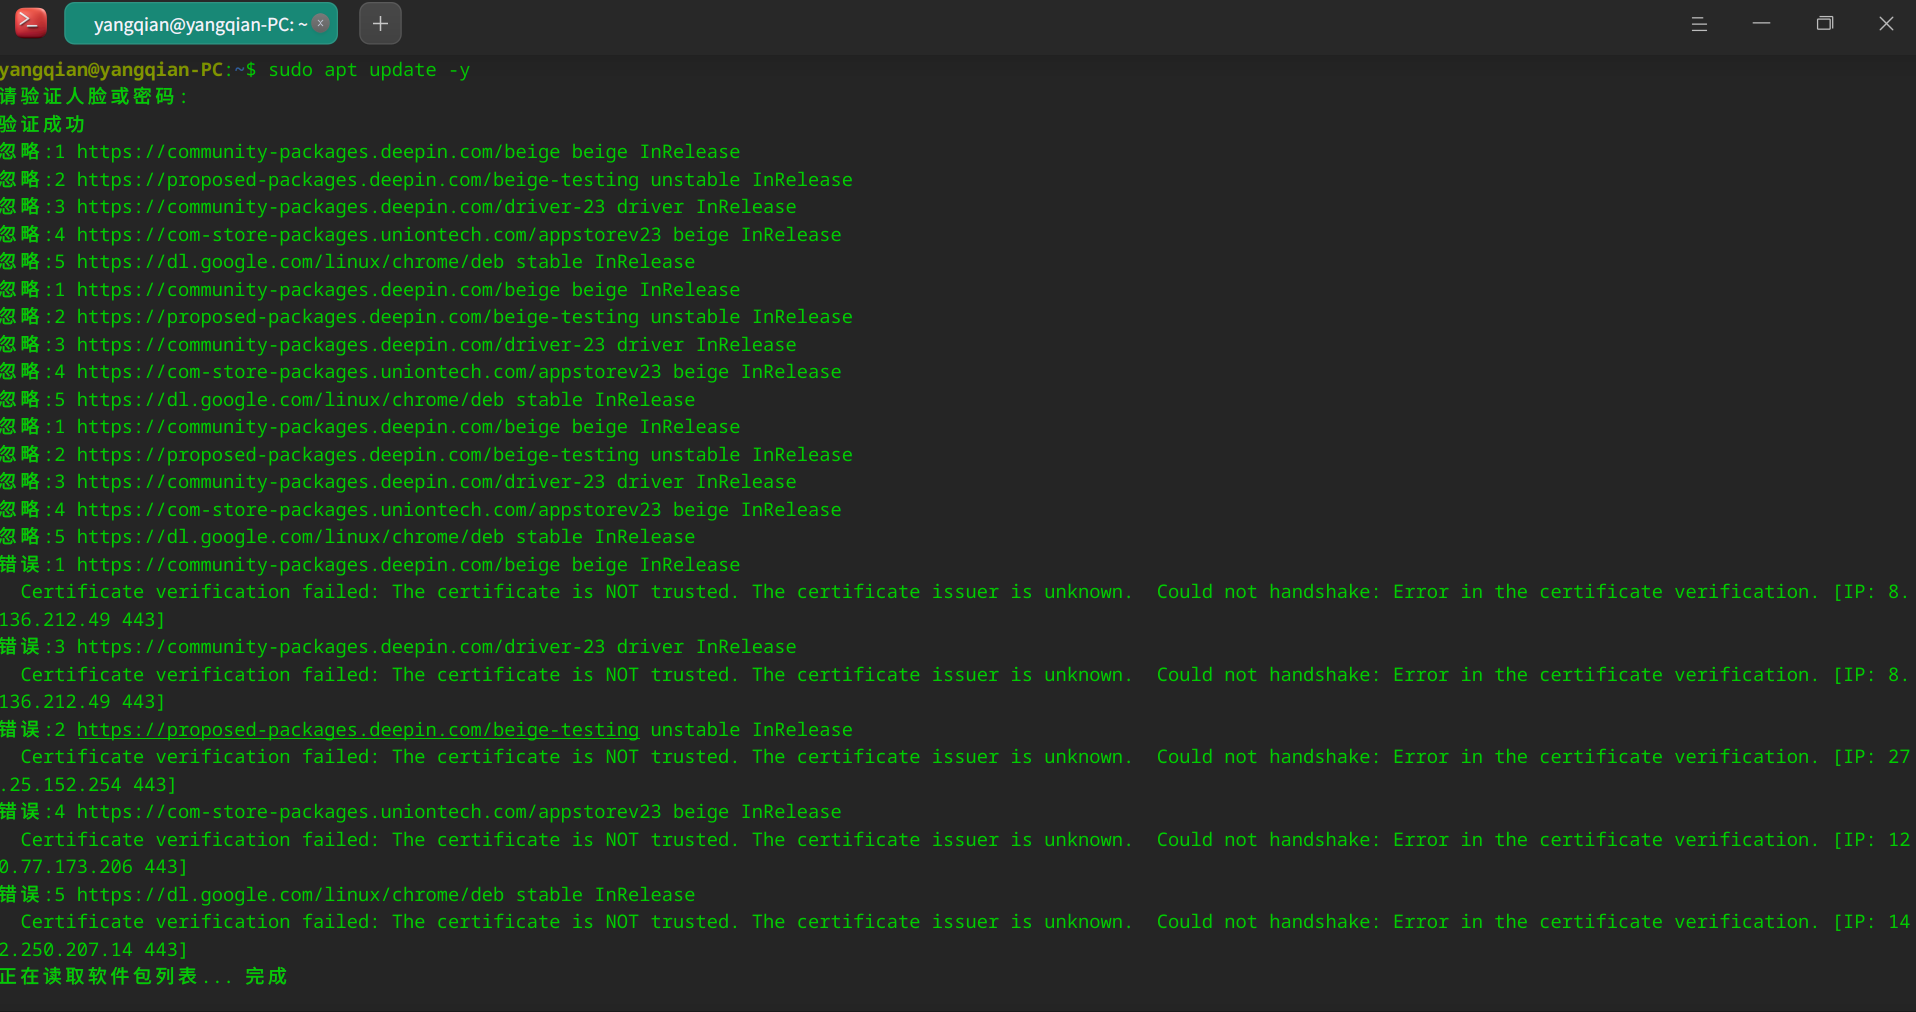Click the '136.212.49 443]' line below 错误:1

(x=83, y=620)
